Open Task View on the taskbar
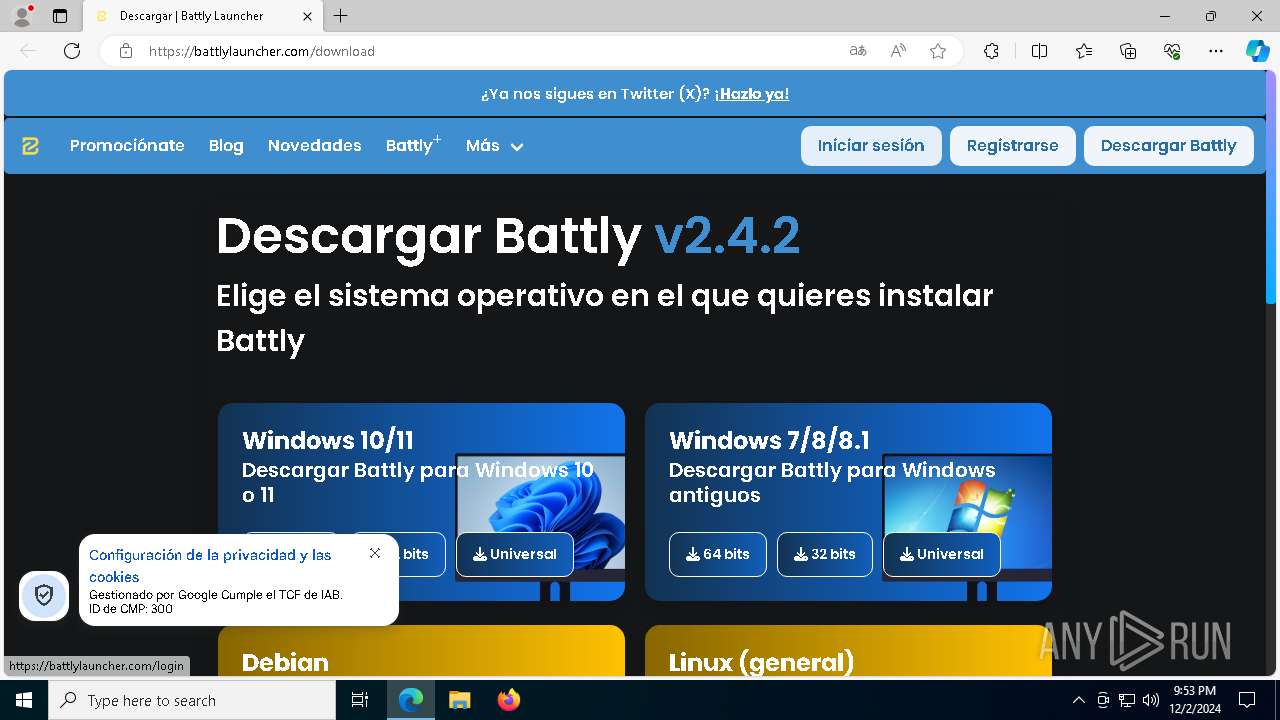The height and width of the screenshot is (720, 1280). tap(360, 700)
